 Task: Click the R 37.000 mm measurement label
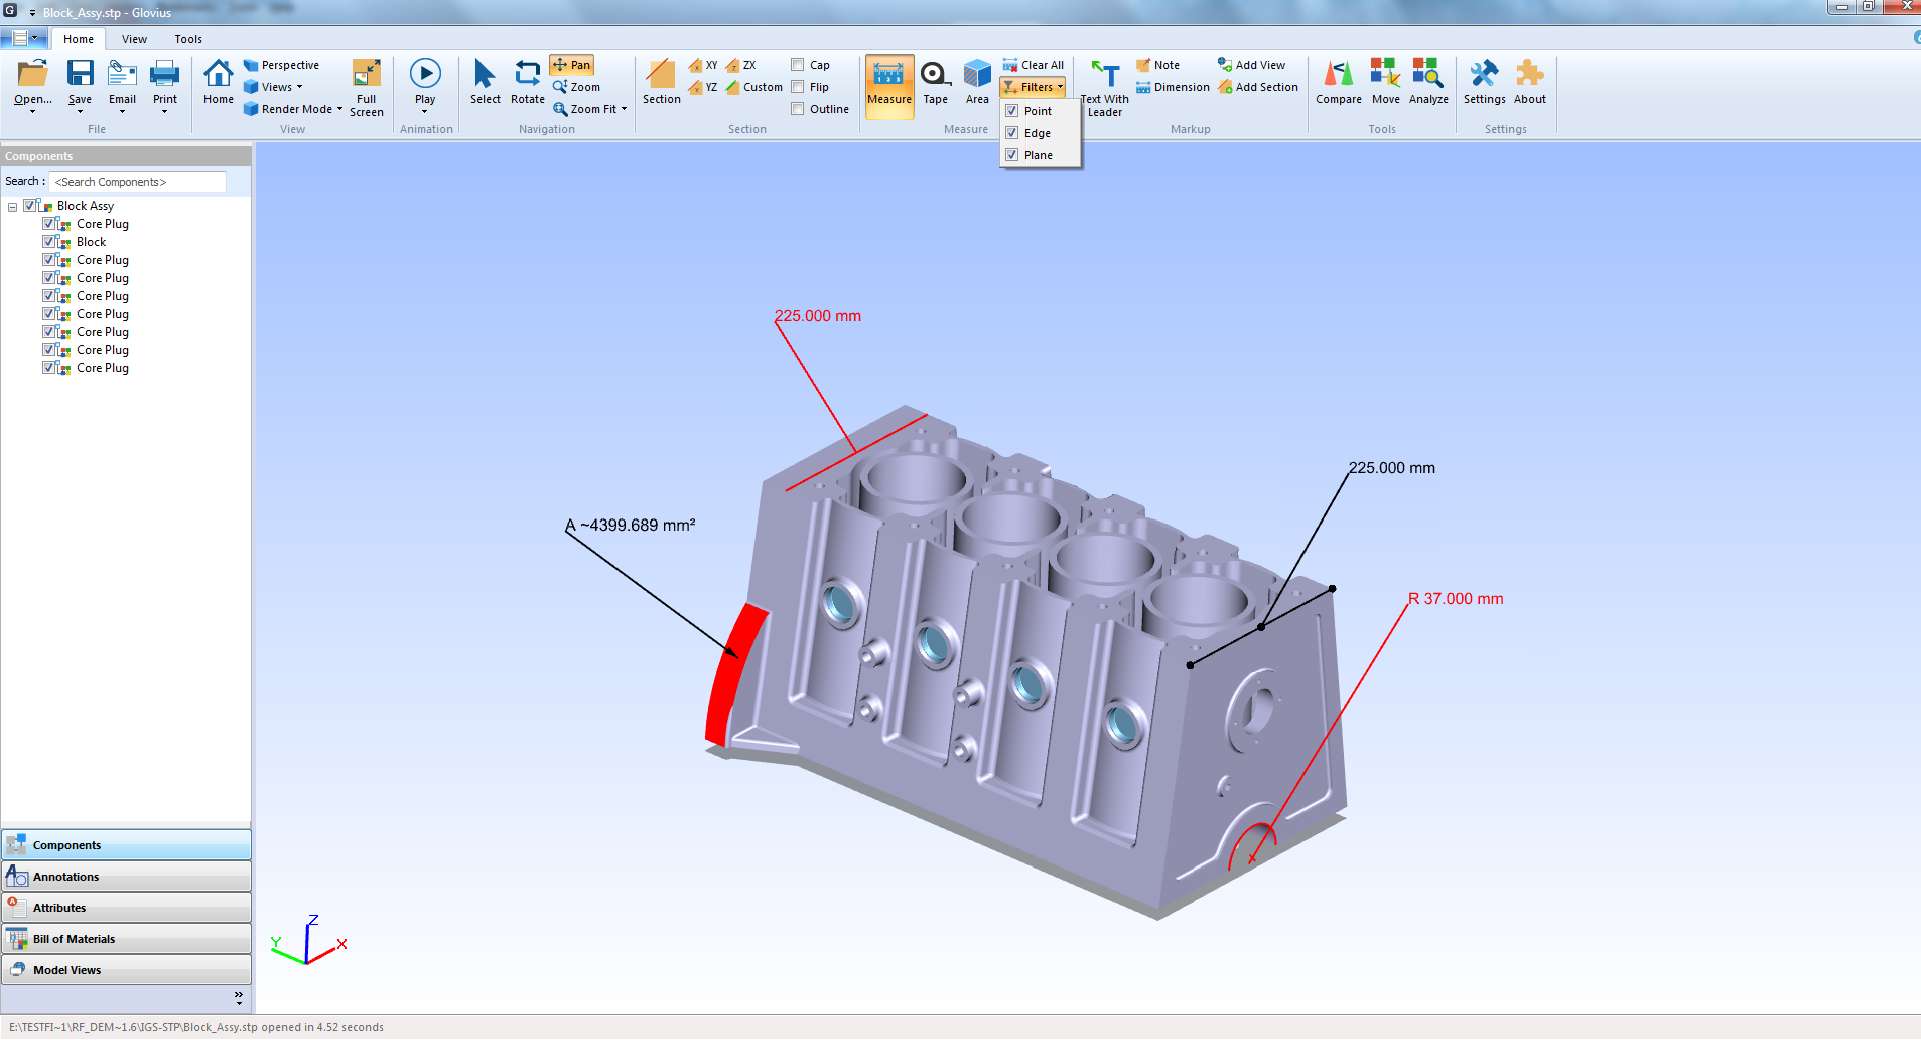(1456, 599)
